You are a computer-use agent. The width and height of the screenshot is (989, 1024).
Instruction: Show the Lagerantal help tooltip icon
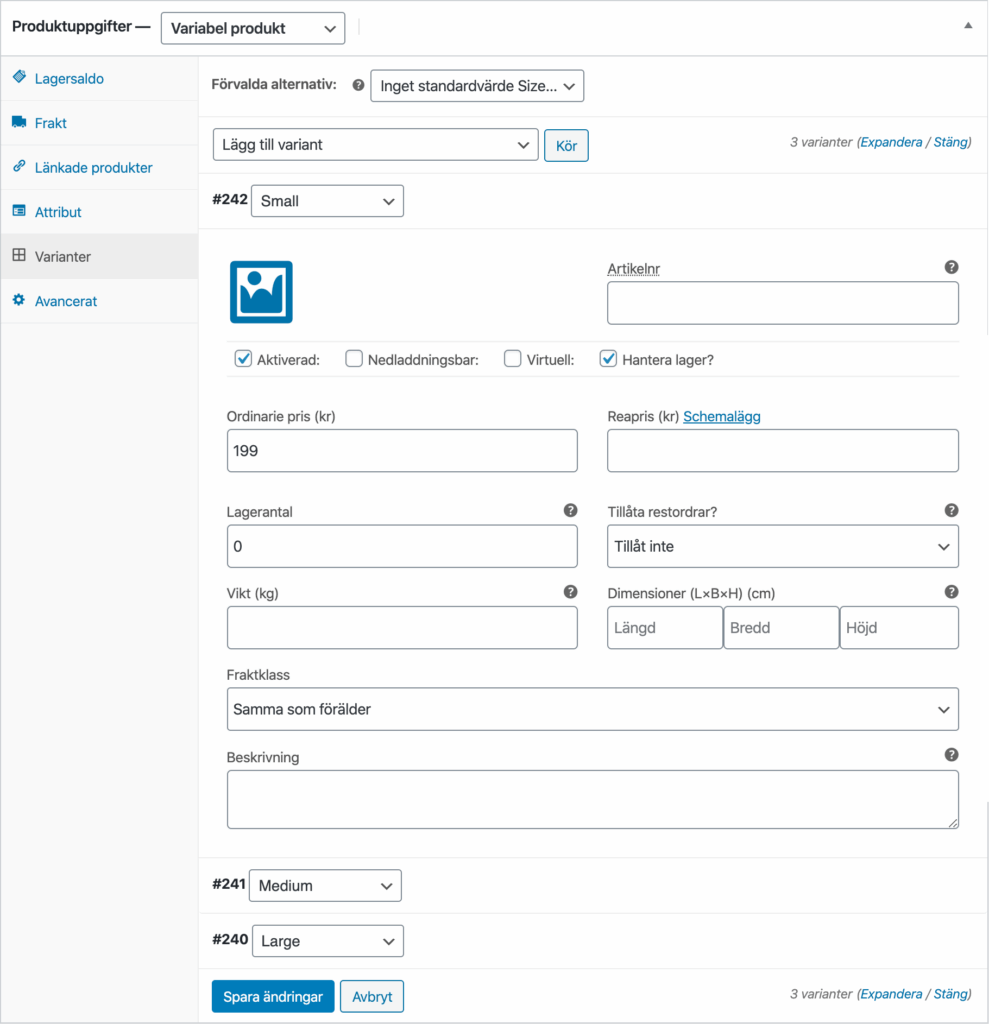[x=571, y=510]
